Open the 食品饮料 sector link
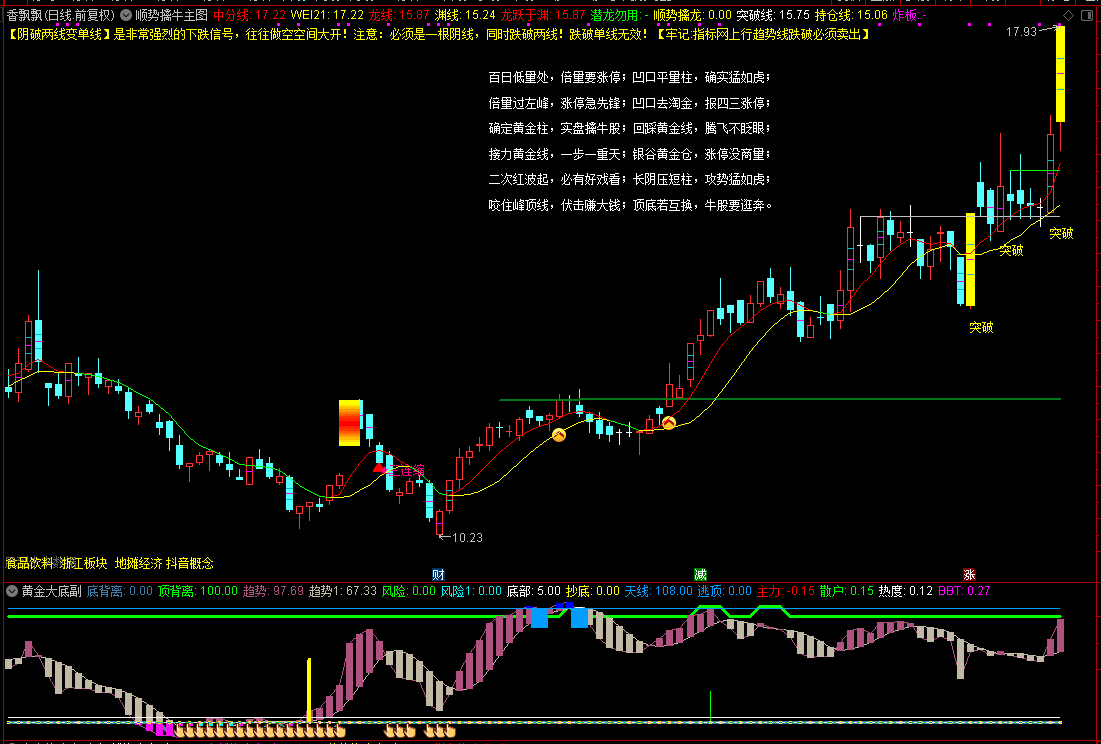This screenshot has height=744, width=1101. point(29,563)
